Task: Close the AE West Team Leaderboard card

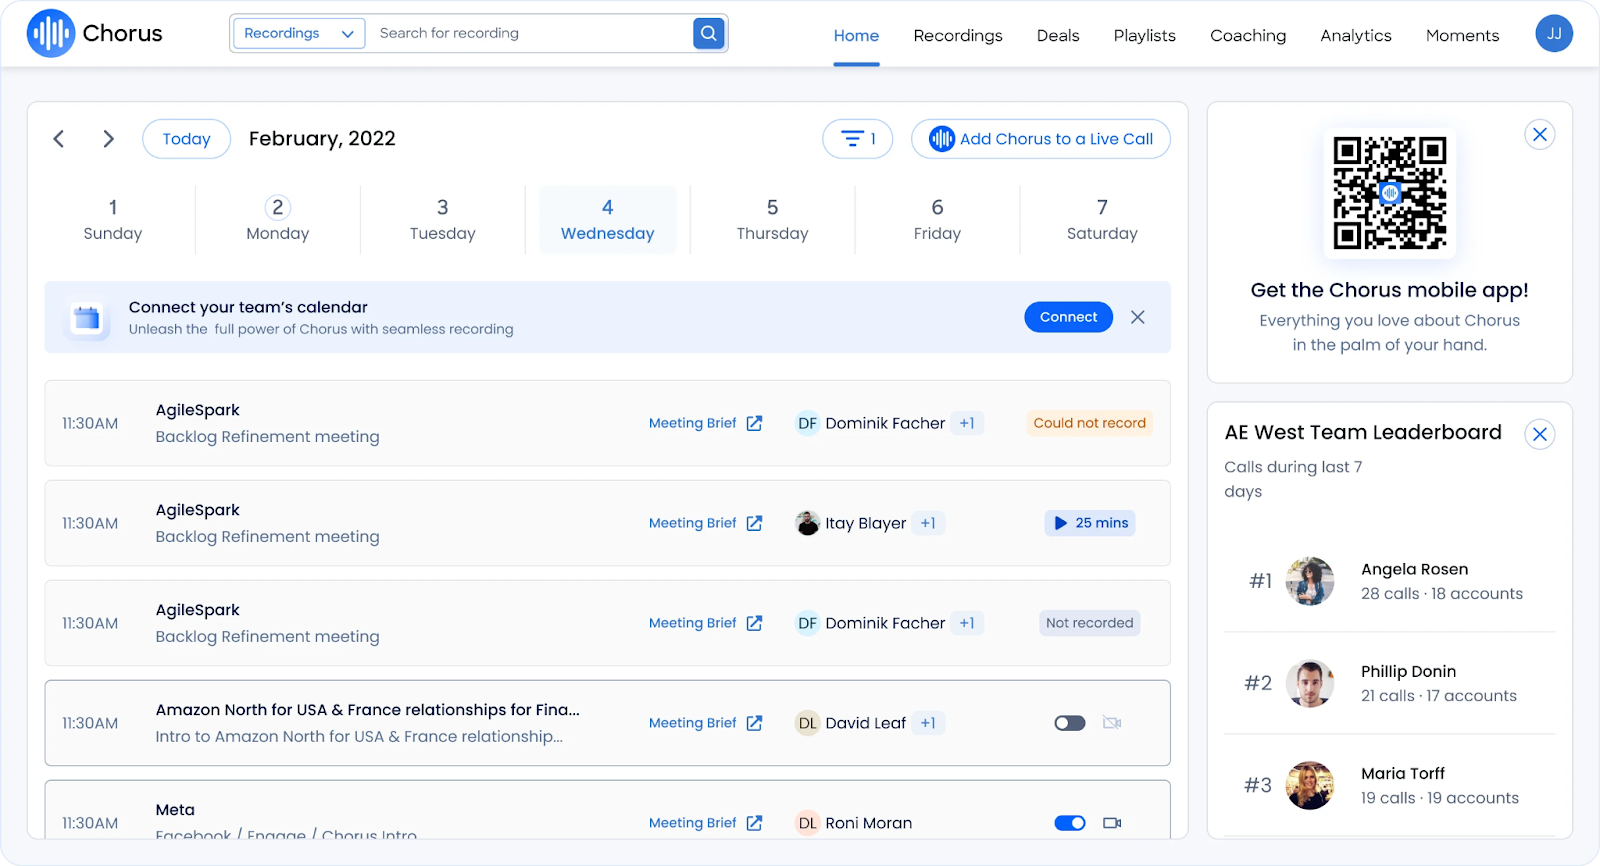Action: pyautogui.click(x=1540, y=434)
